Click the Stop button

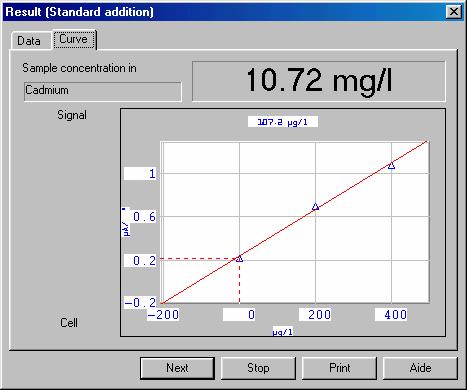pos(258,368)
